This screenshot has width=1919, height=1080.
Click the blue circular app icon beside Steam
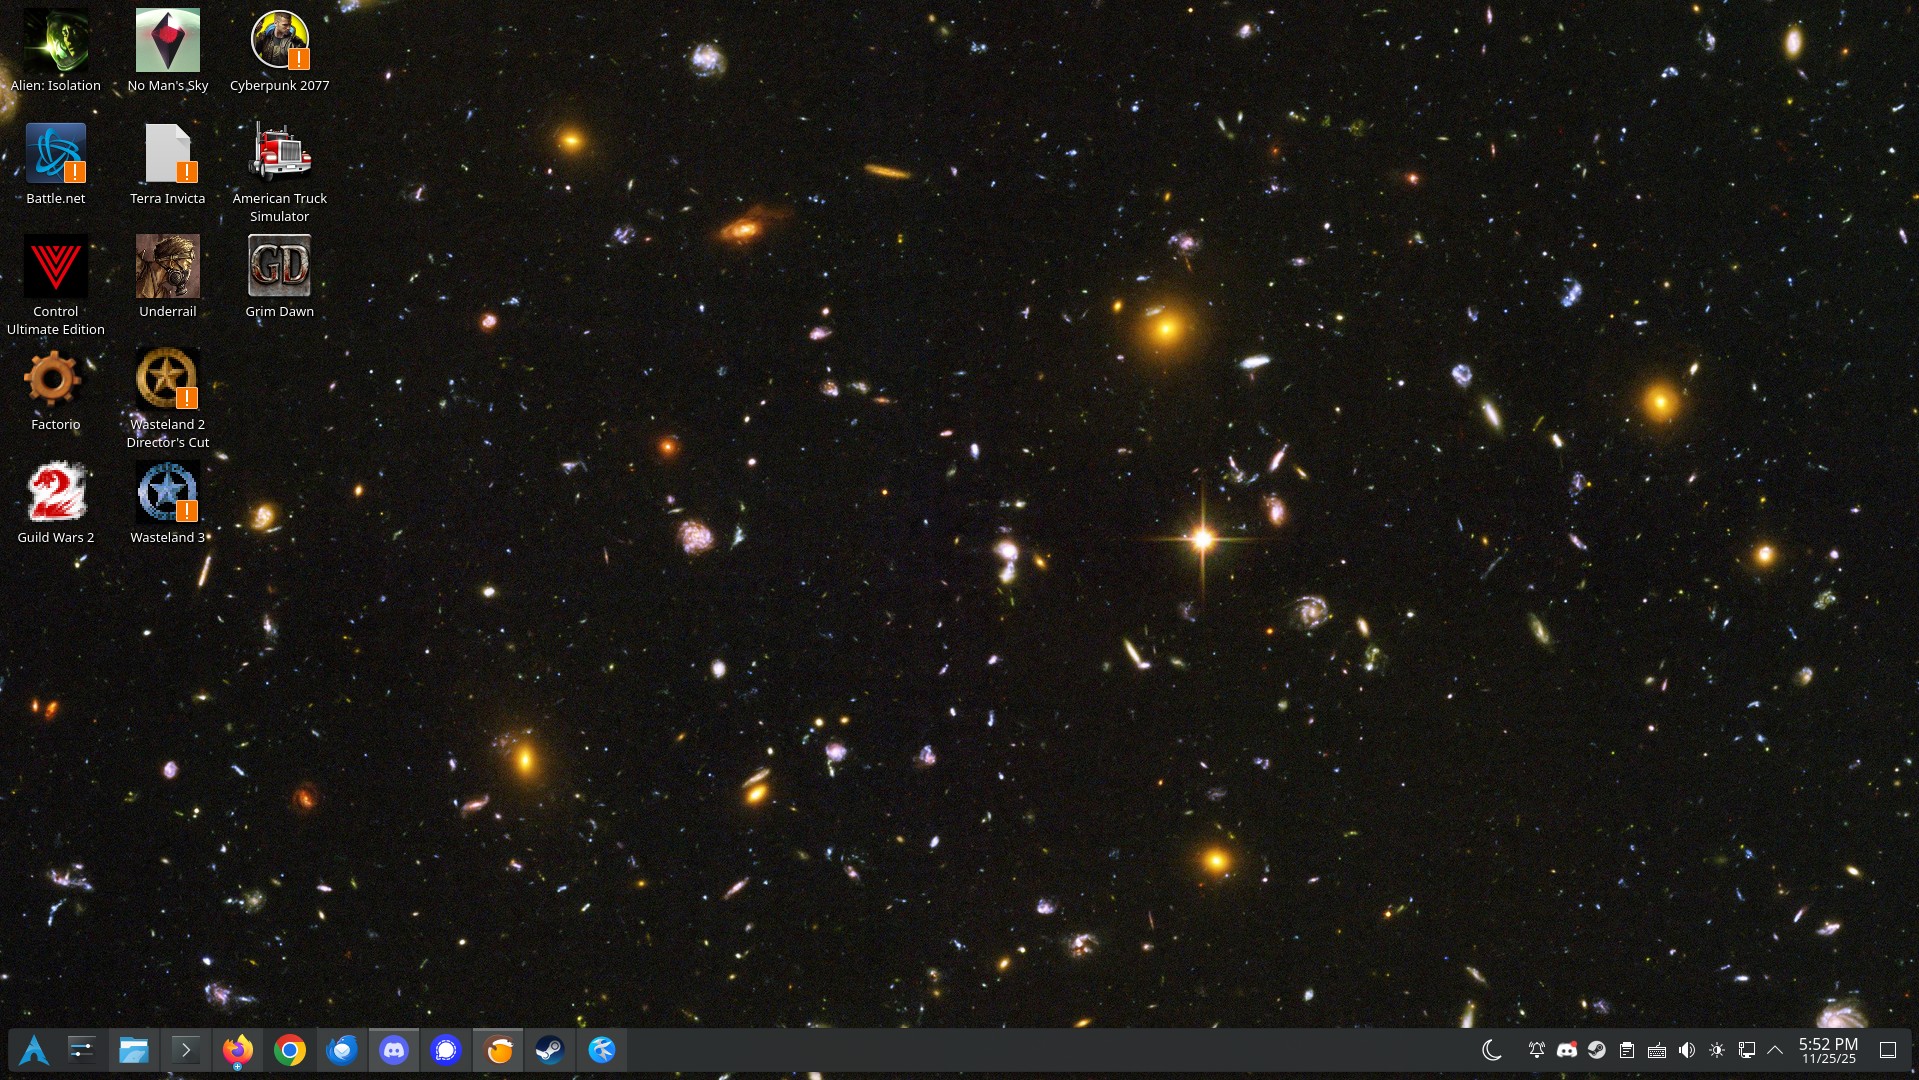click(602, 1050)
